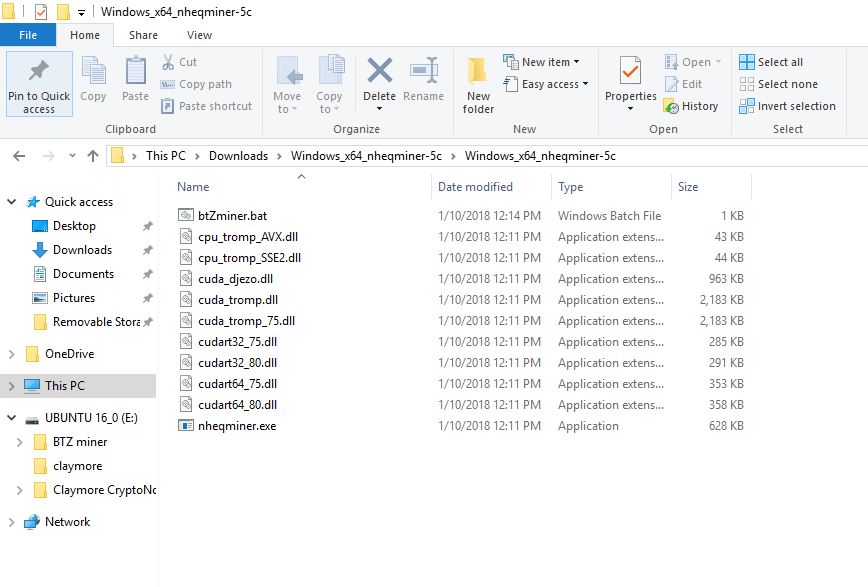Expand the Claymore CryptoNote folder node

click(20, 490)
